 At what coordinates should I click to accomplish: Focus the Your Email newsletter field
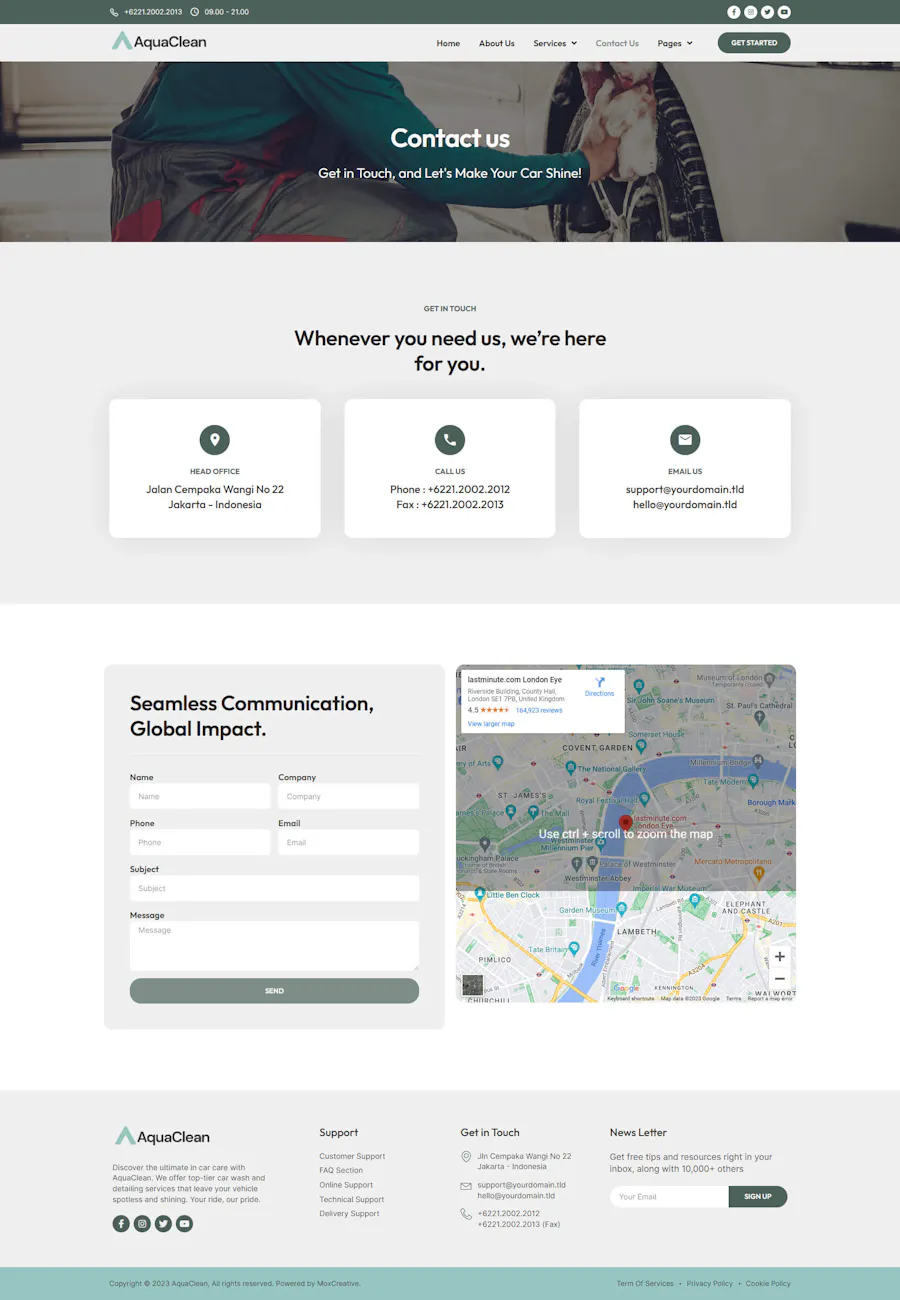click(669, 1196)
